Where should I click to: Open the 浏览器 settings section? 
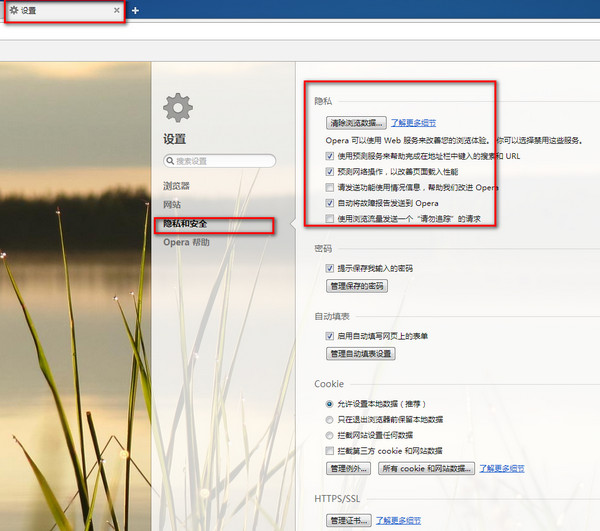coord(176,186)
